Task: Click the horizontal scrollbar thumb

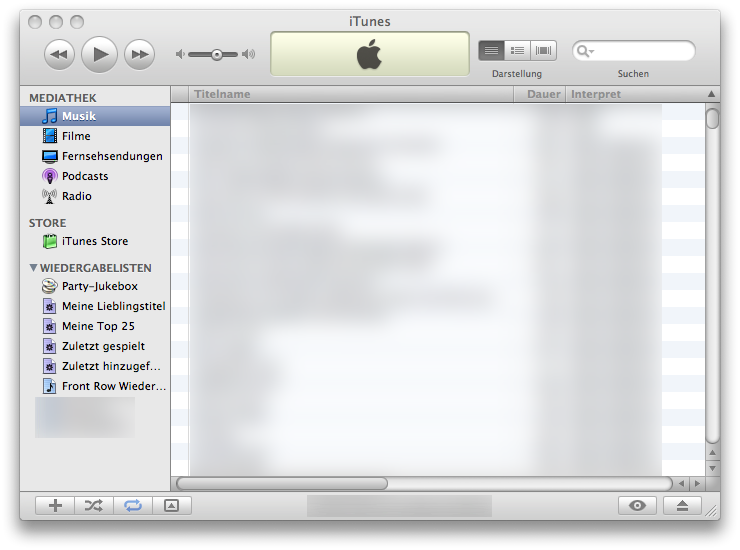Action: (282, 483)
